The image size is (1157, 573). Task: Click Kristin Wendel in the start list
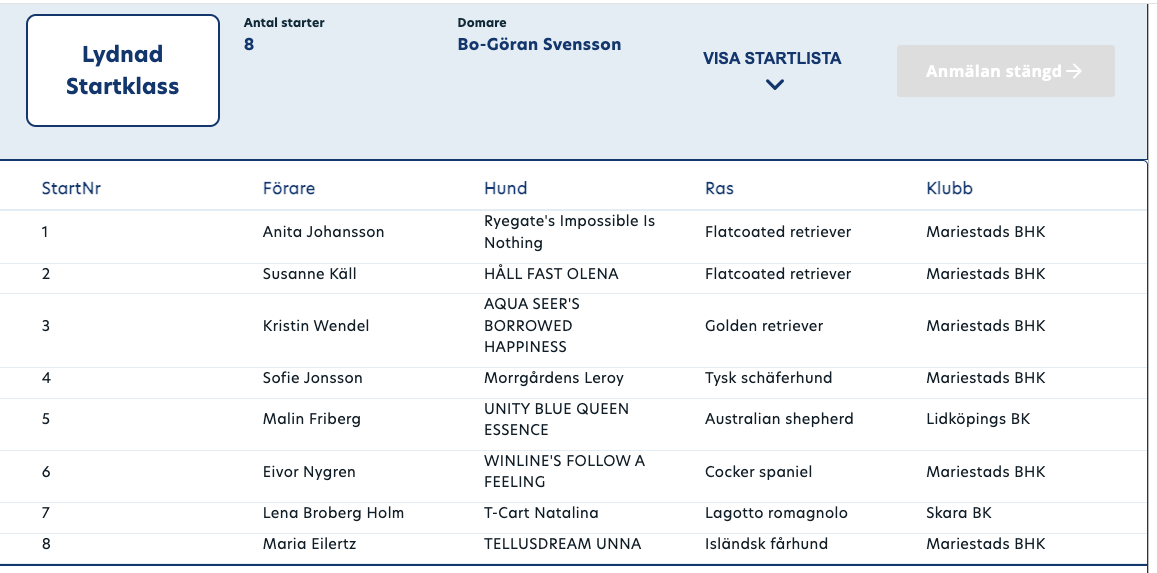coord(316,326)
